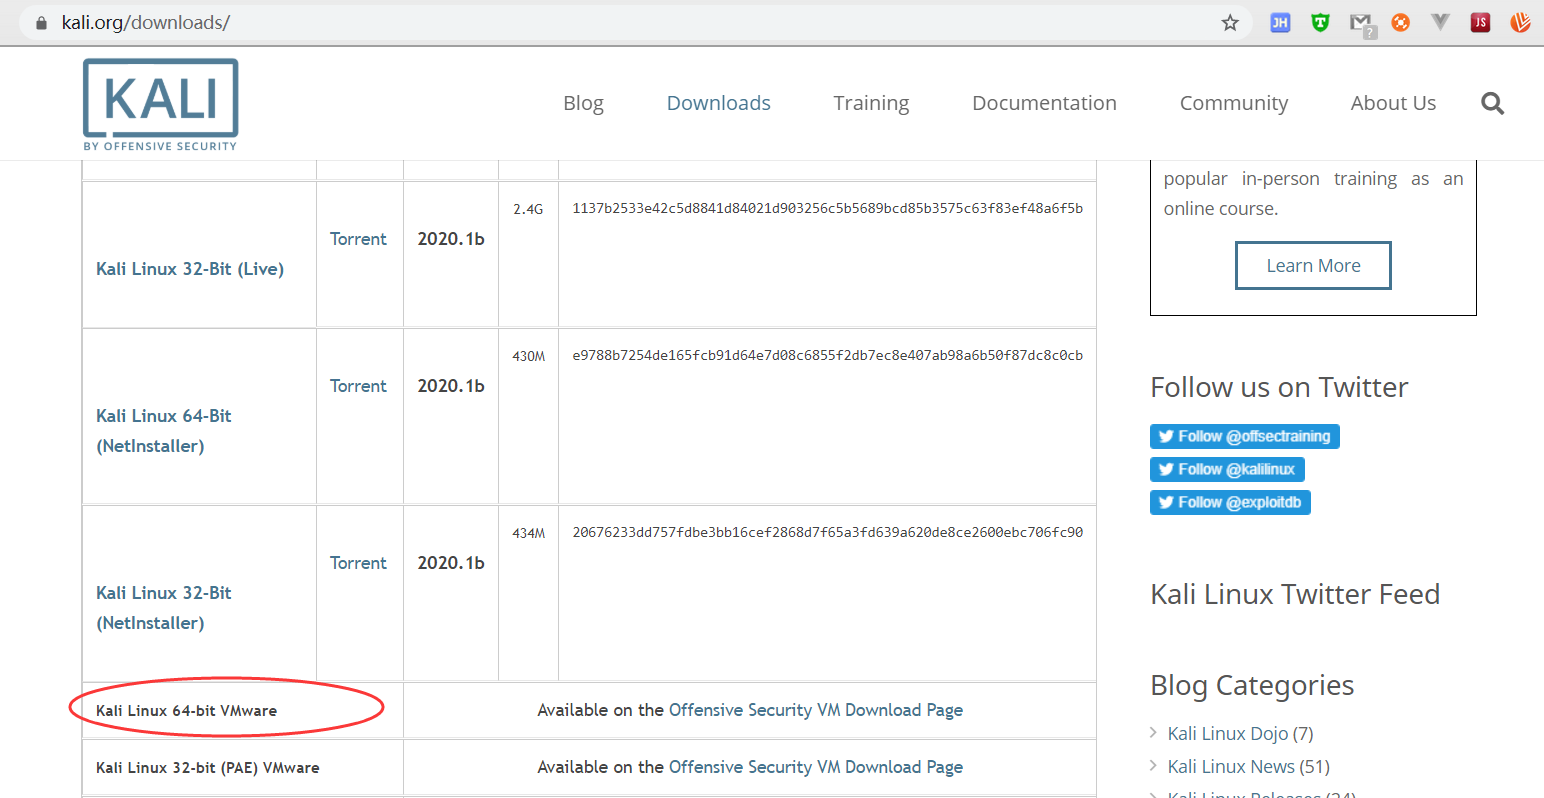Open Torrent link for 64-Bit (NetInstaller)

pos(358,386)
